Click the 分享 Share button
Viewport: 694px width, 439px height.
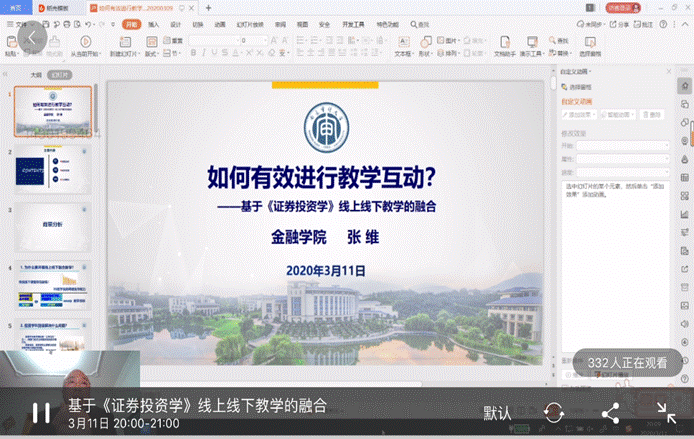(619, 24)
